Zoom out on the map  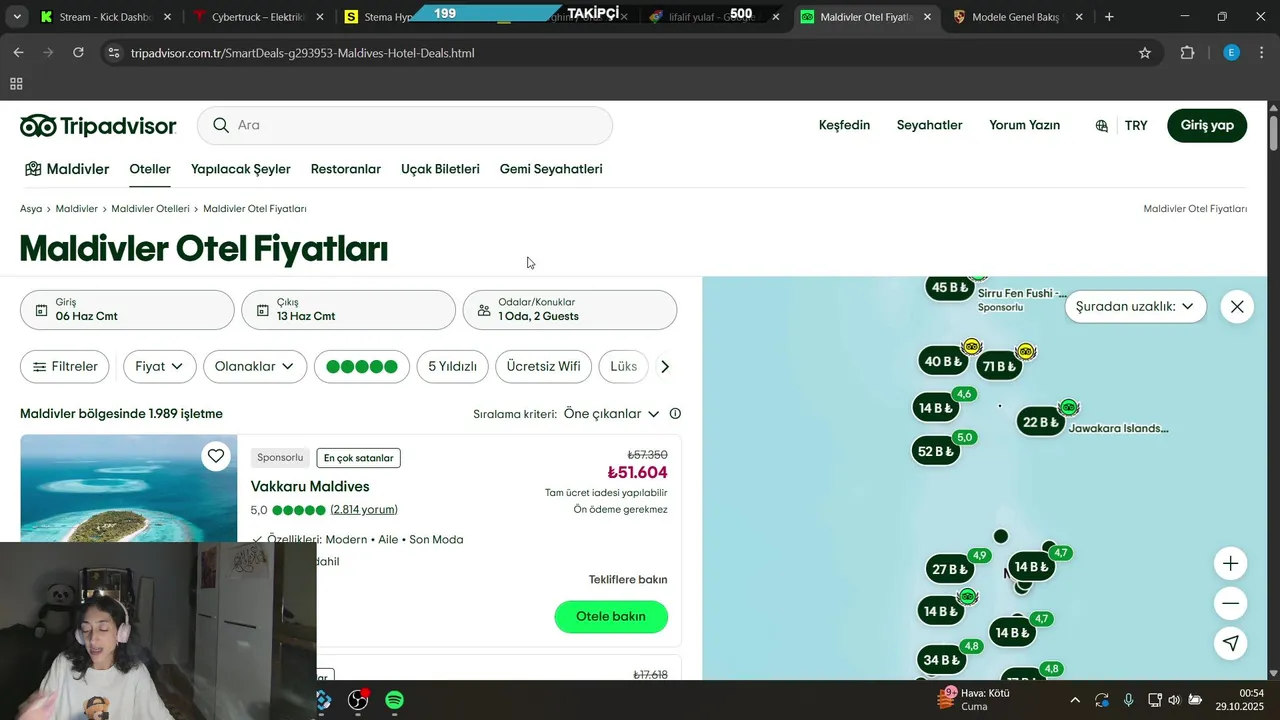click(1231, 603)
